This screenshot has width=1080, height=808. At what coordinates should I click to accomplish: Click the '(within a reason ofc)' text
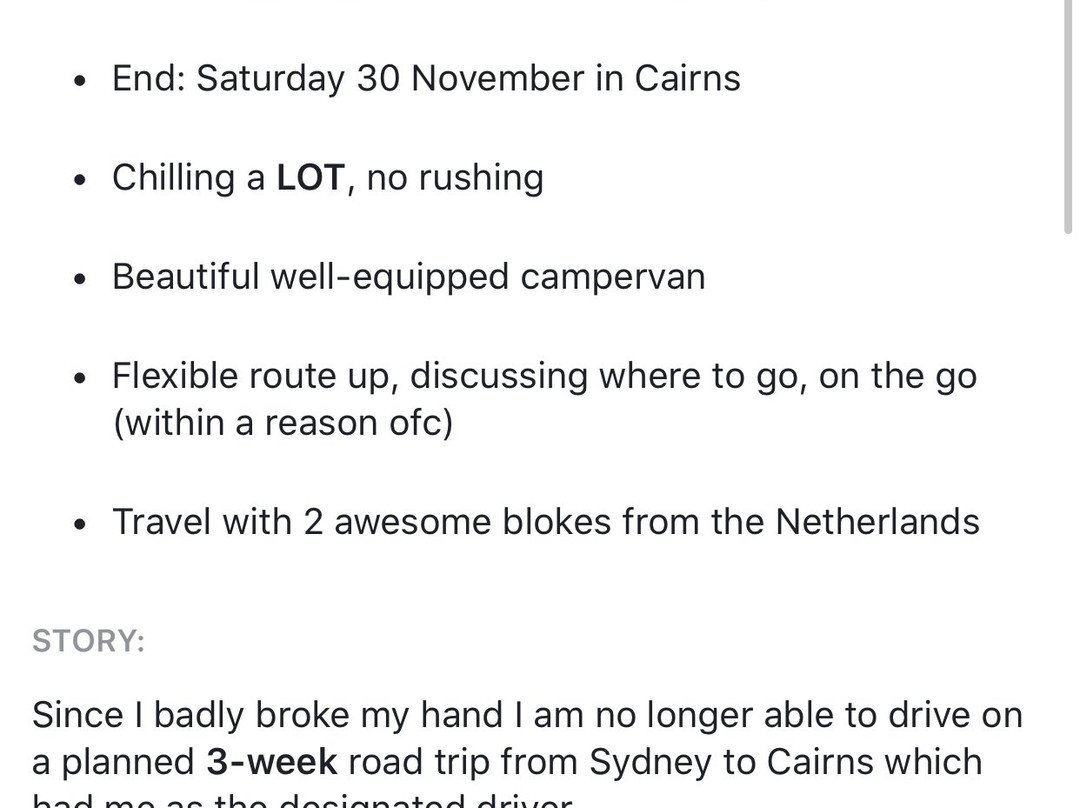point(283,423)
